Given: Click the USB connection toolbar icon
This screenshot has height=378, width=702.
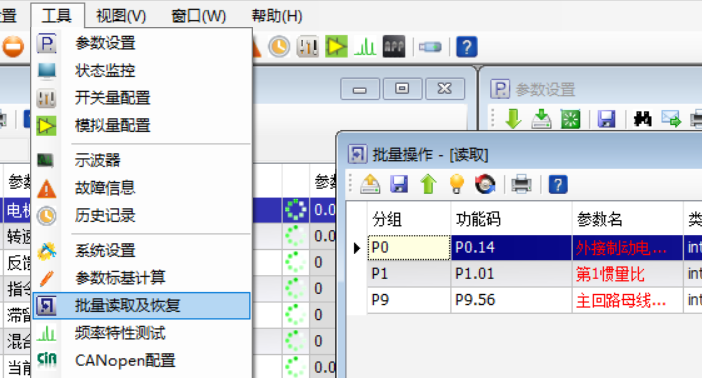Looking at the screenshot, I should 430,47.
